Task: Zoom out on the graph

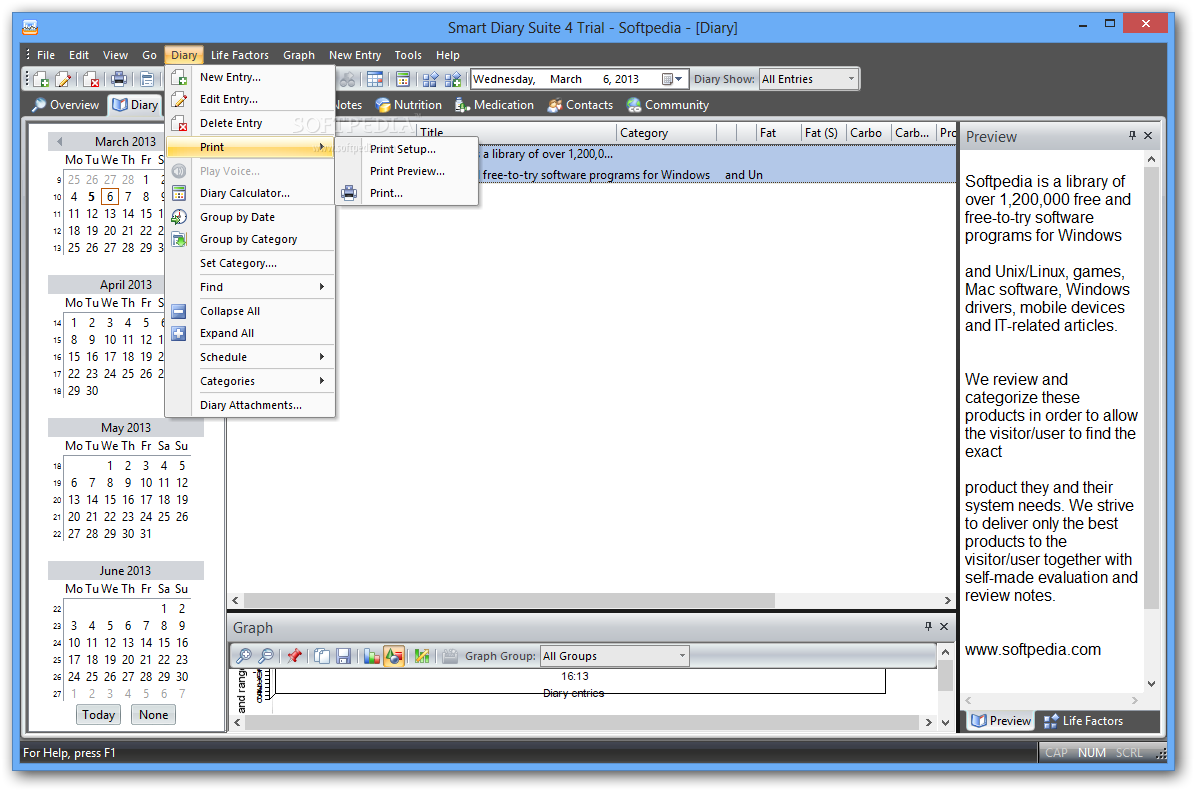Action: pos(267,655)
